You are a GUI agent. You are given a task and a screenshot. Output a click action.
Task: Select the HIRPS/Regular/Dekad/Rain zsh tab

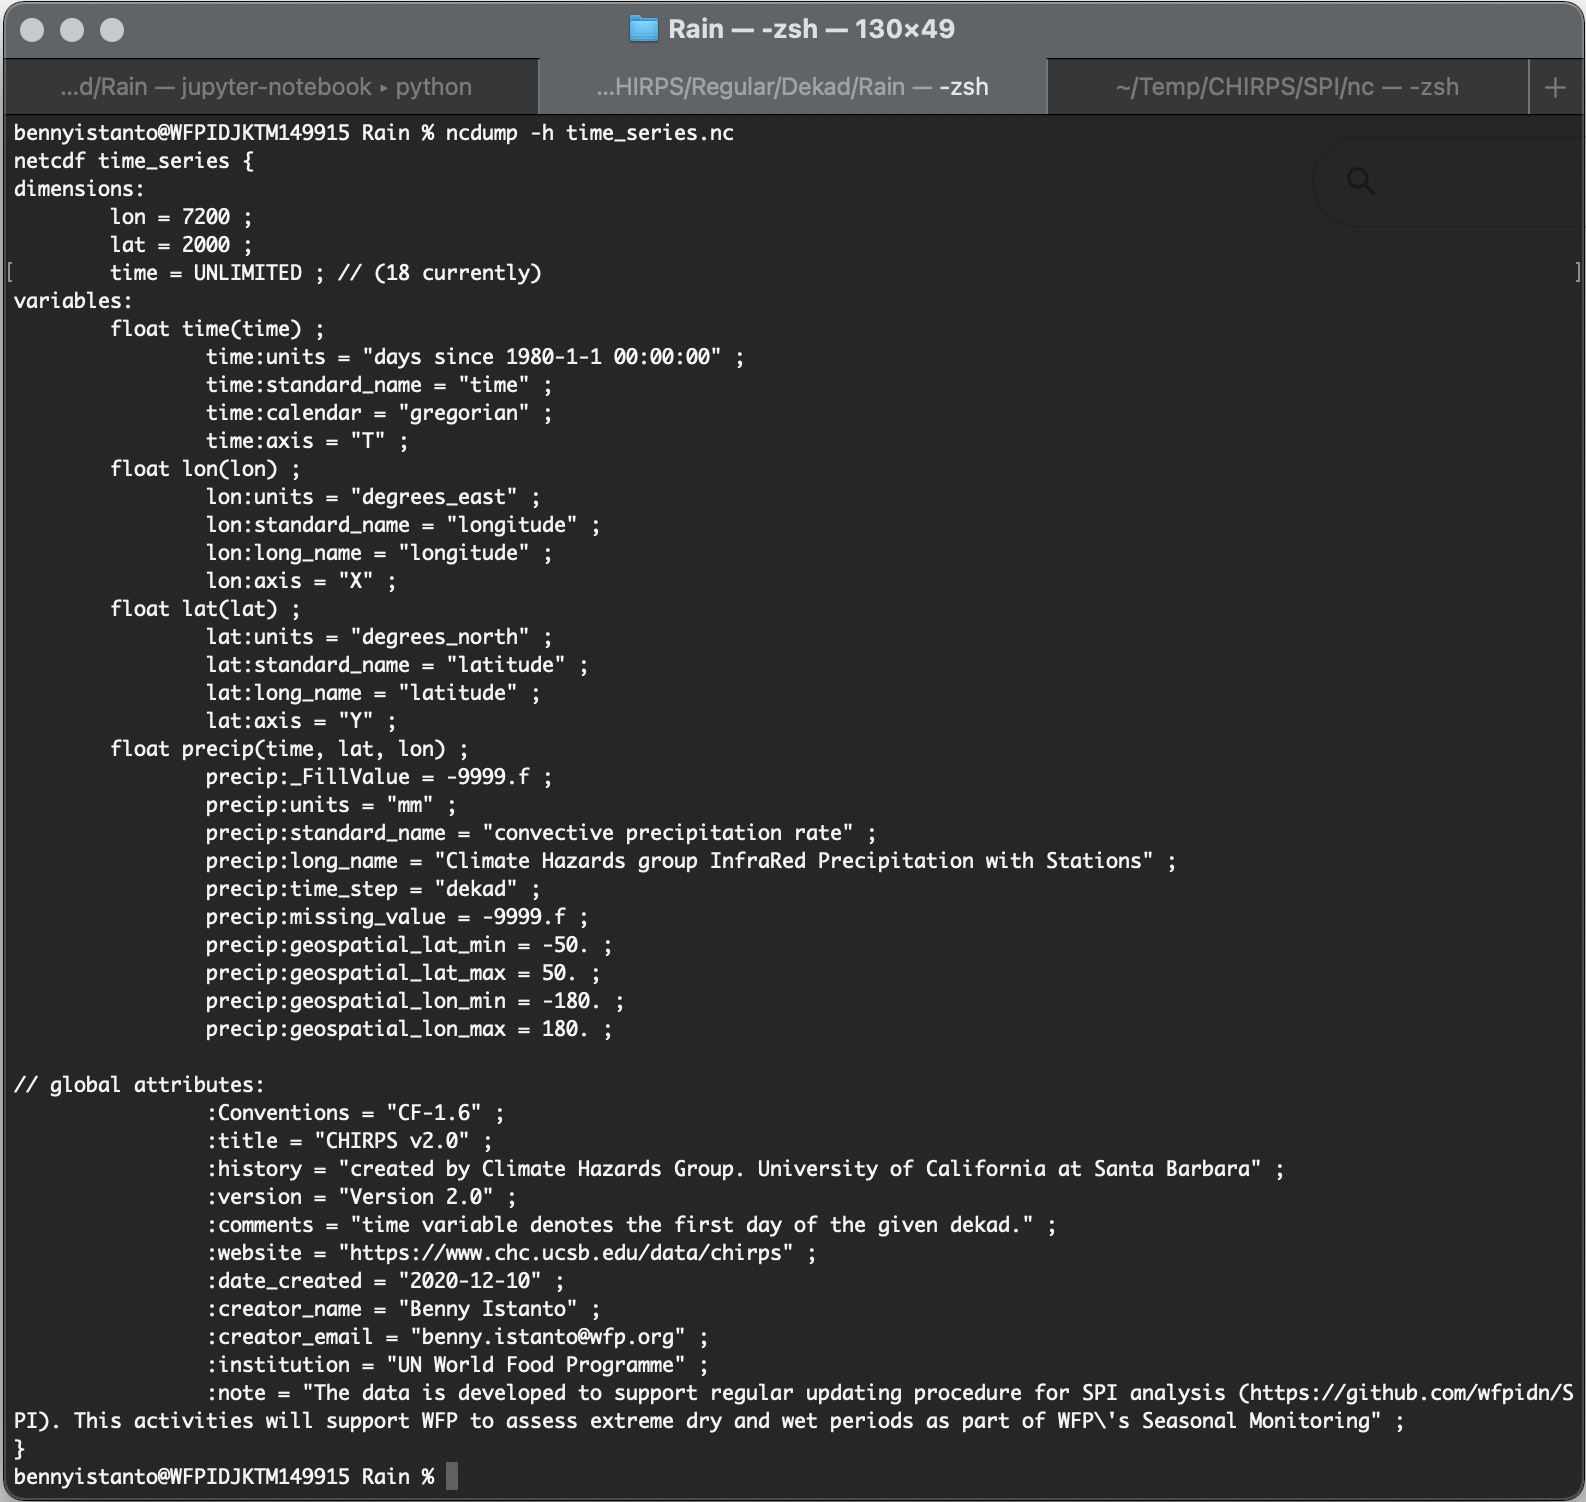792,87
